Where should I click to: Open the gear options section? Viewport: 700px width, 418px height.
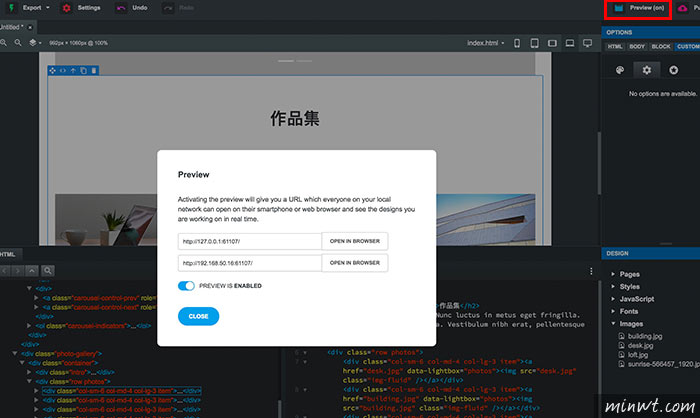pos(646,70)
